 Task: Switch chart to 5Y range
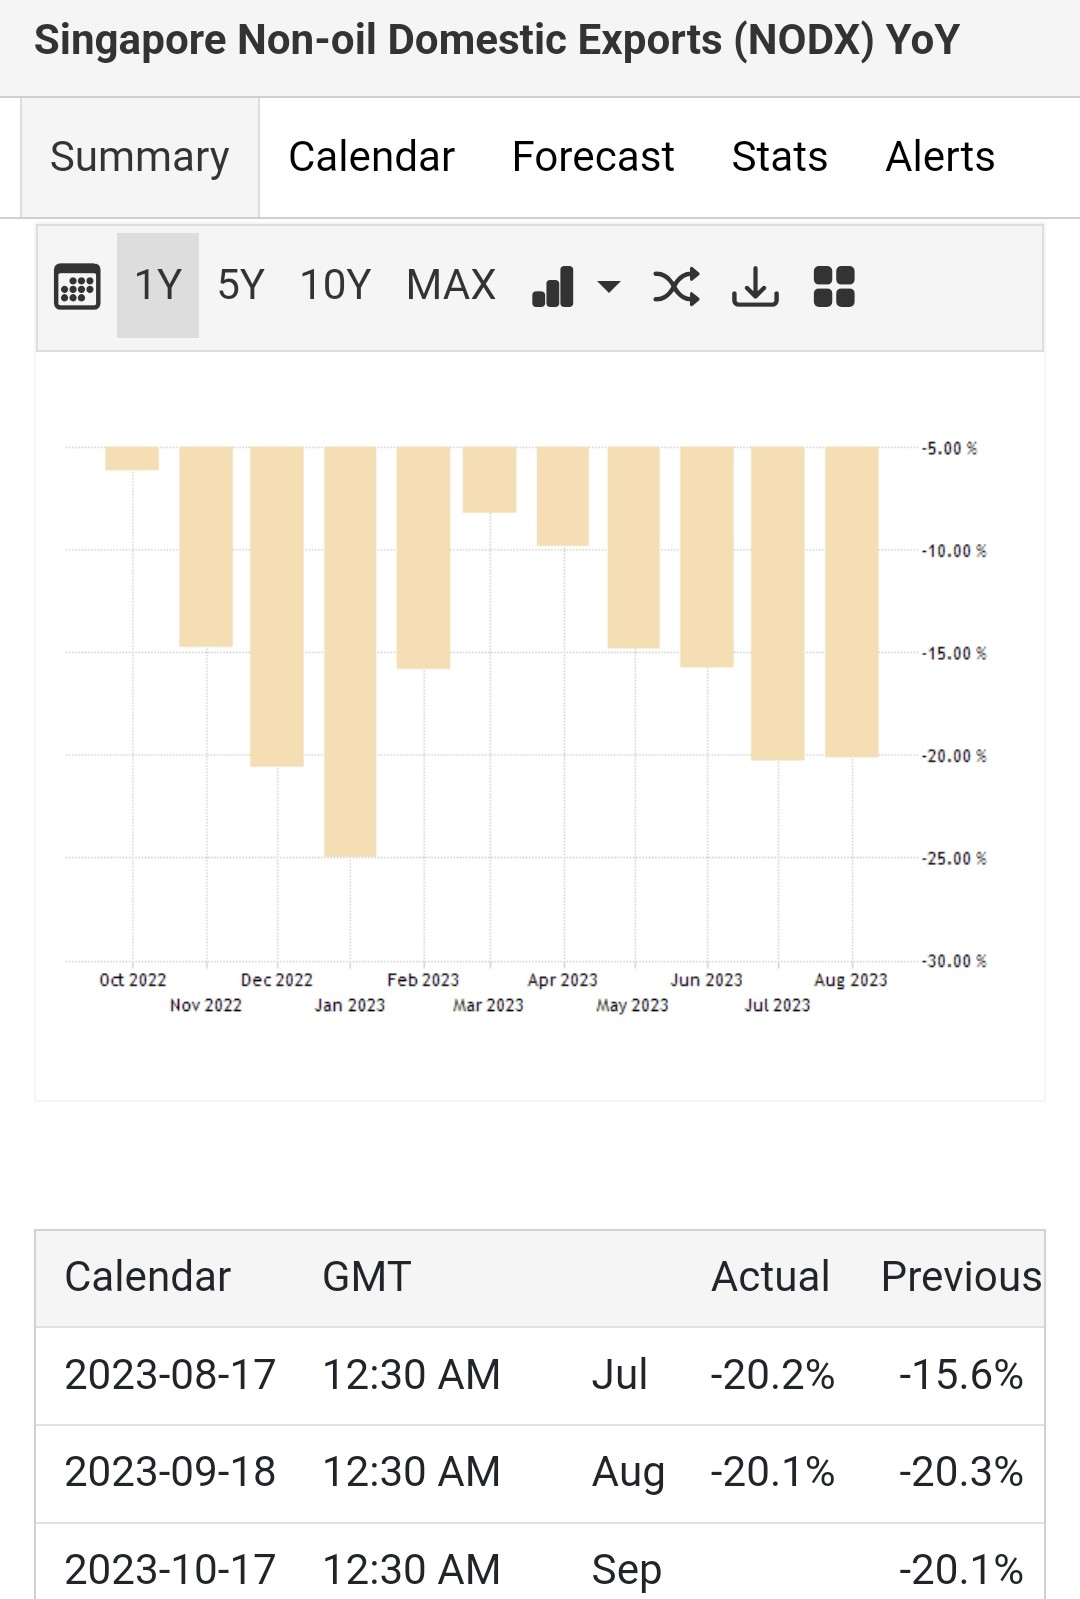click(x=241, y=286)
